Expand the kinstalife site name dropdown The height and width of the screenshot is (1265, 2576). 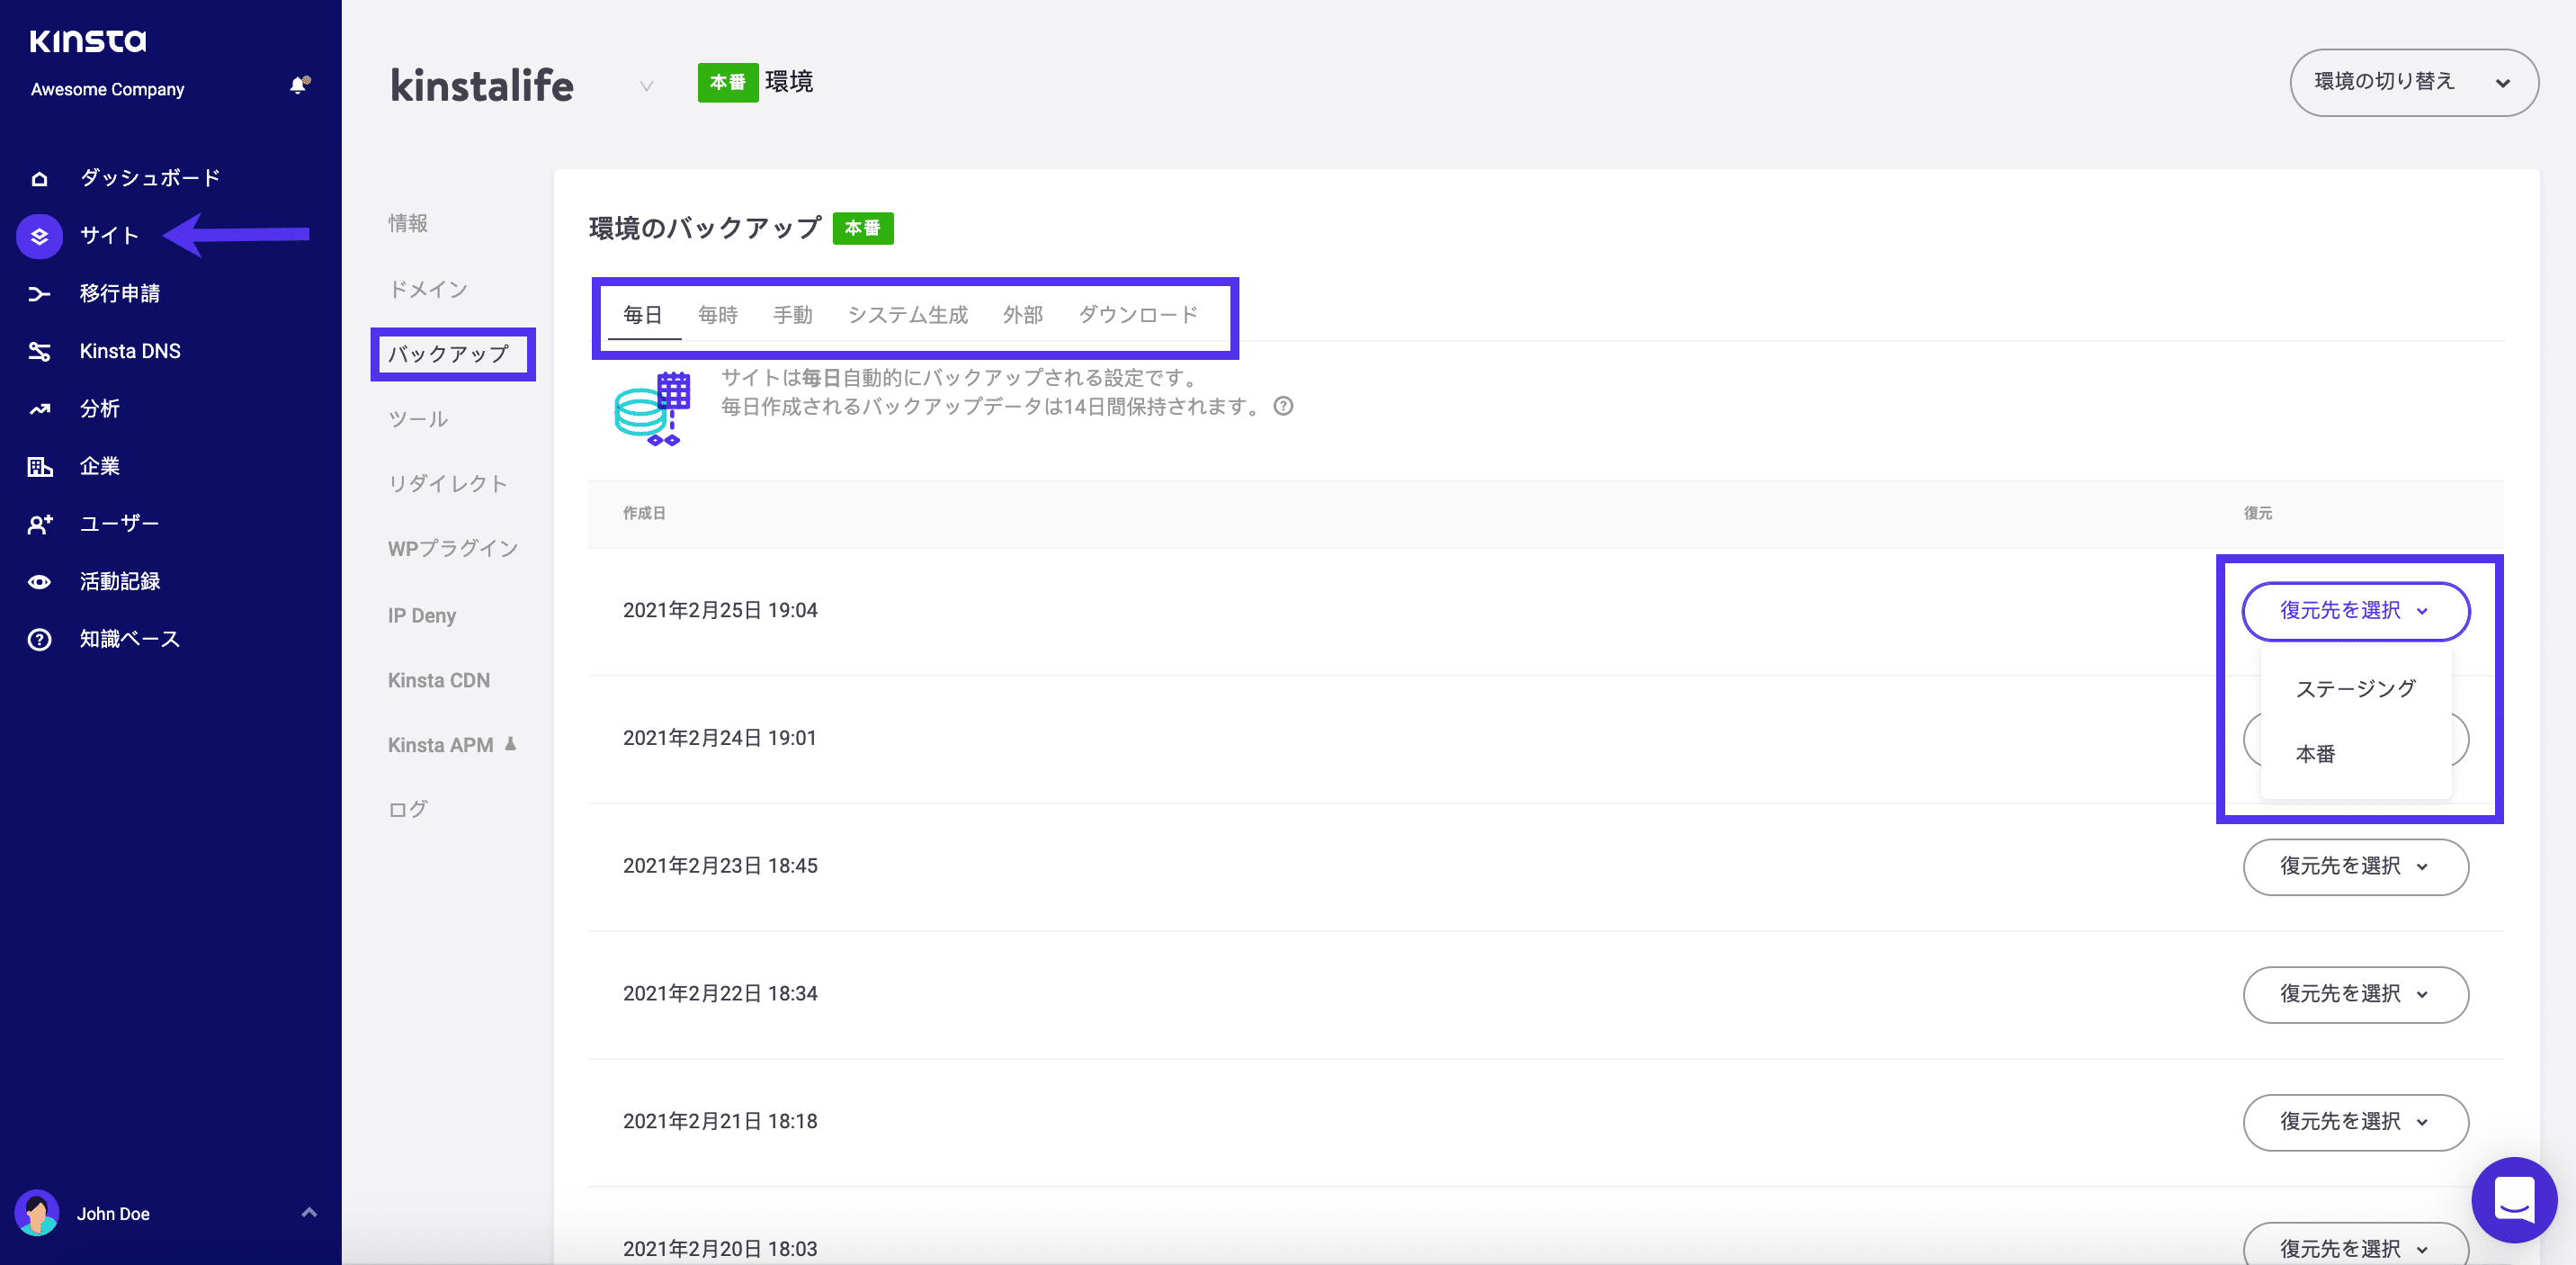(x=646, y=86)
